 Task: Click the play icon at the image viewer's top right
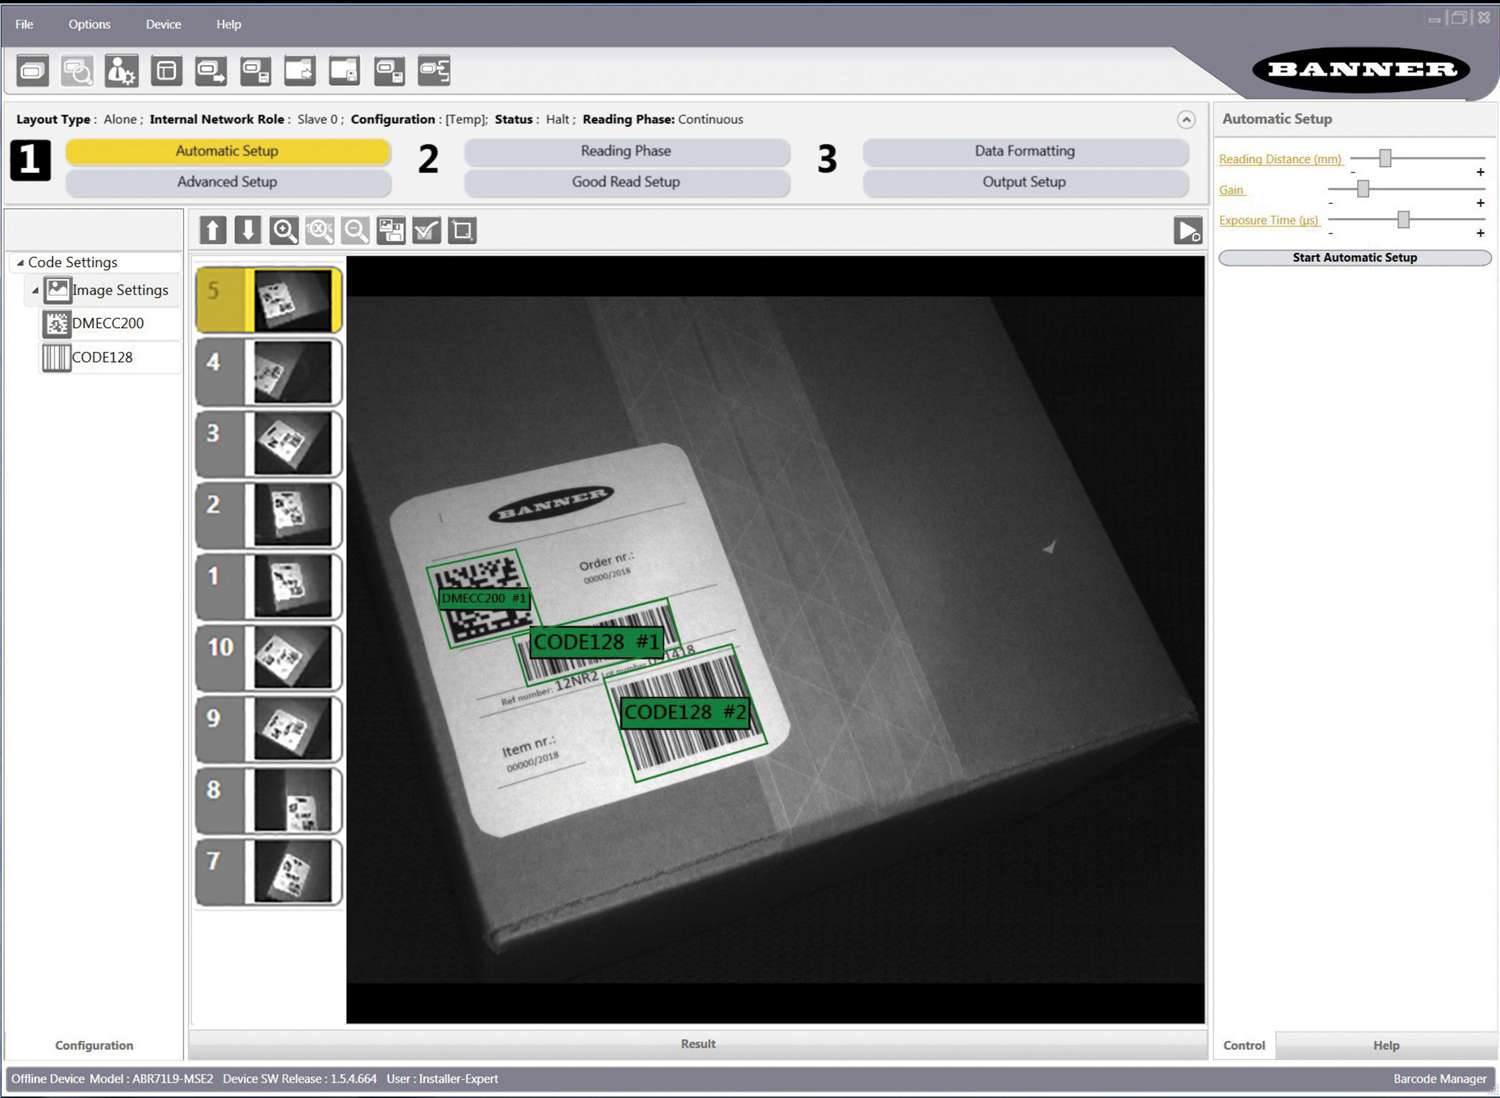(1188, 230)
